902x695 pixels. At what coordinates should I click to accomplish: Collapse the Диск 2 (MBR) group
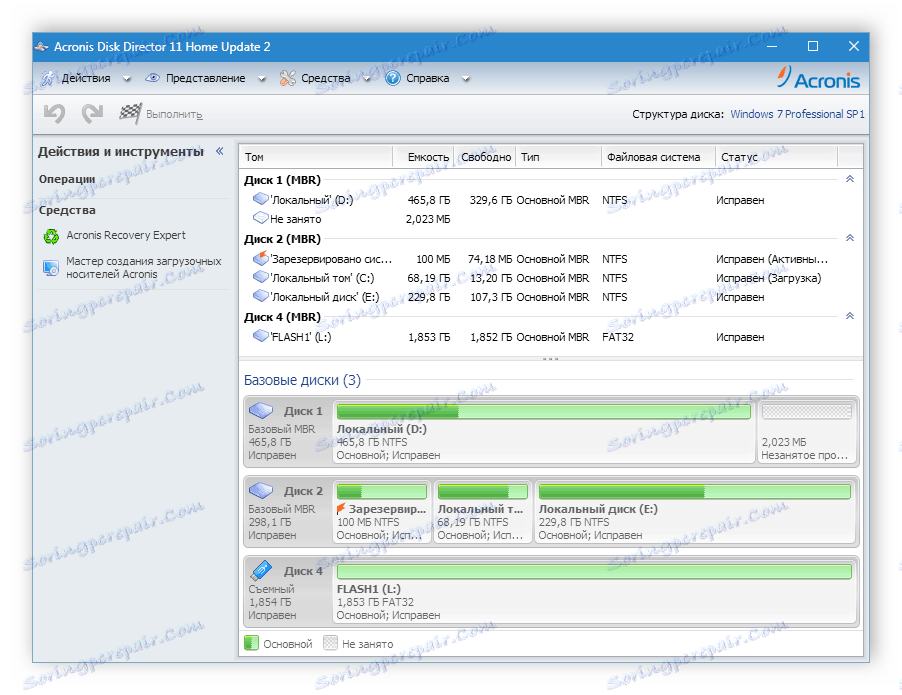pos(850,238)
